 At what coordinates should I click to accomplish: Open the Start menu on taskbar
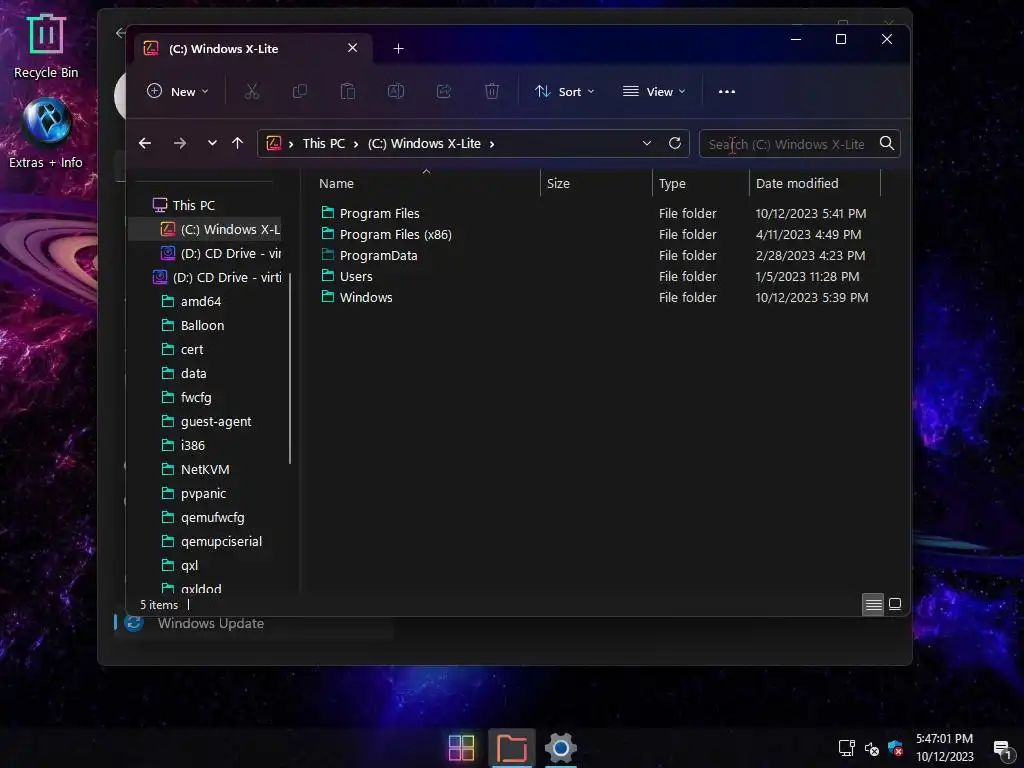[461, 748]
